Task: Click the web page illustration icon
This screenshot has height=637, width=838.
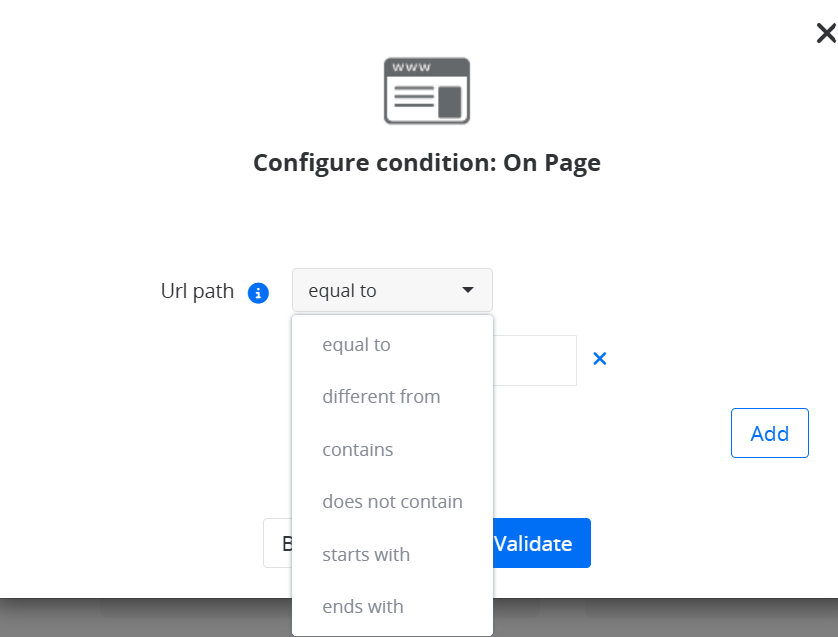Action: pos(427,91)
